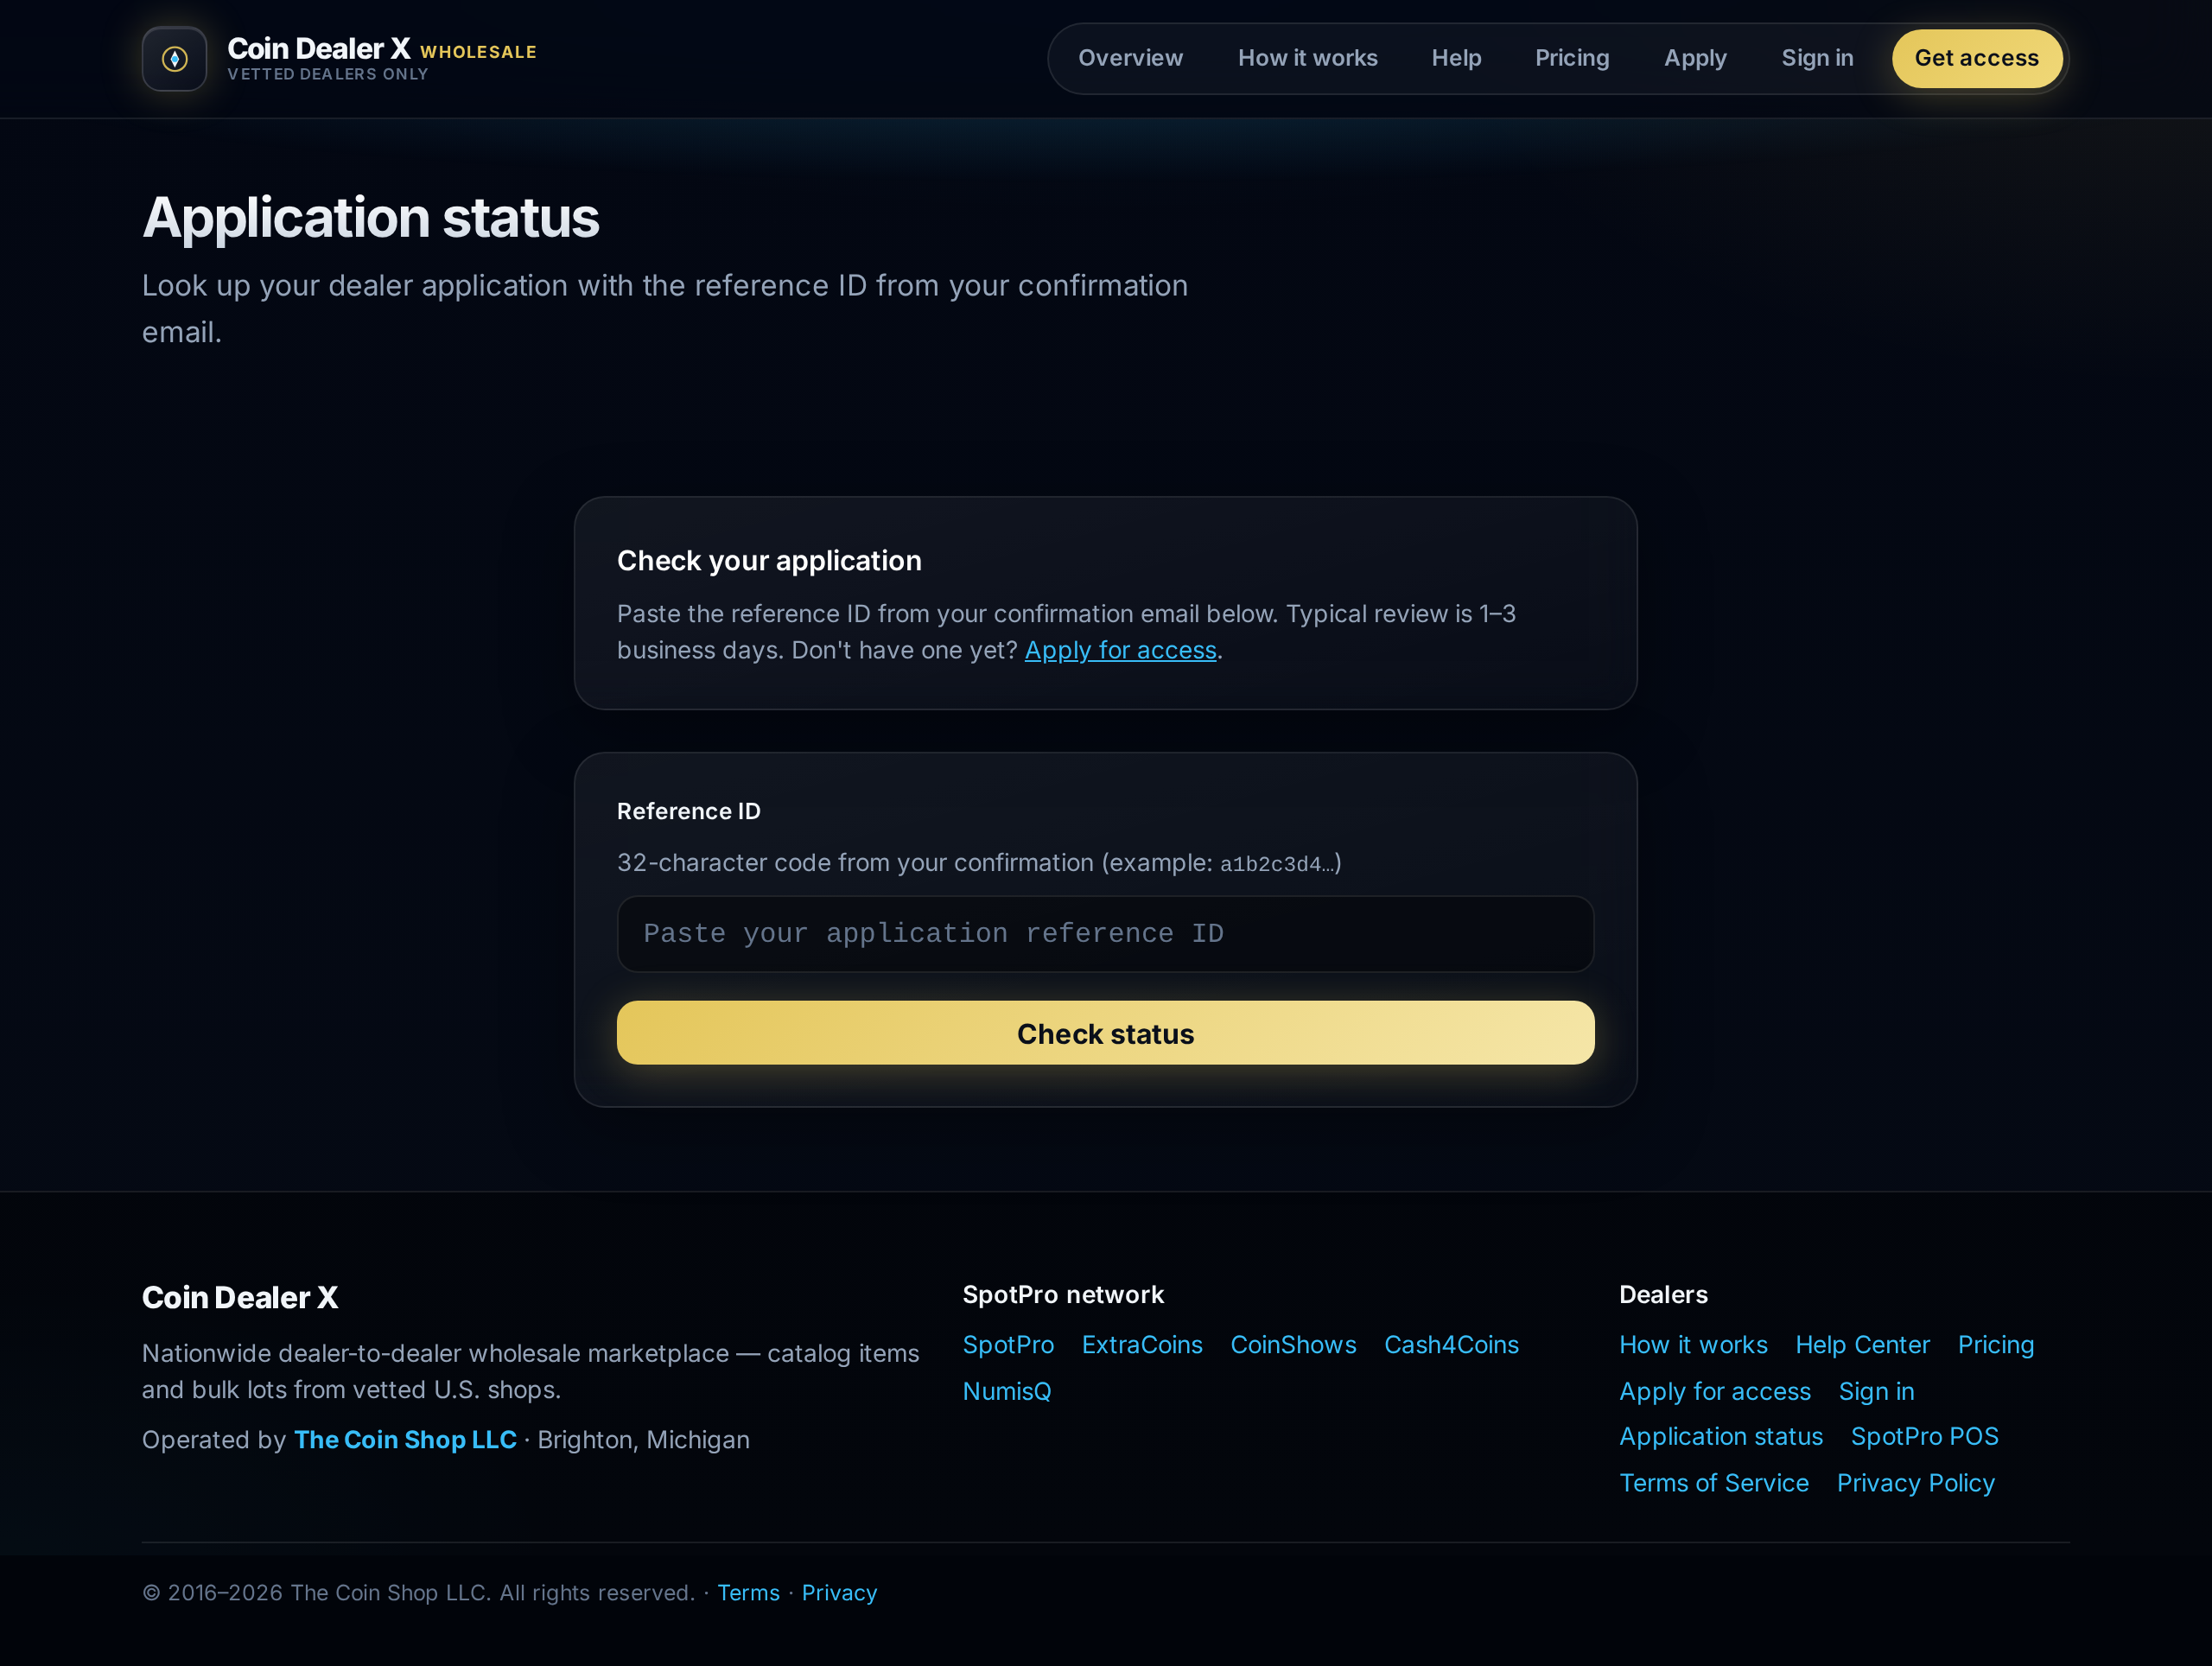Screen dimensions: 2212x1666
Task: Click the Coin Dealer X footer heading
Action: (x=240, y=1297)
